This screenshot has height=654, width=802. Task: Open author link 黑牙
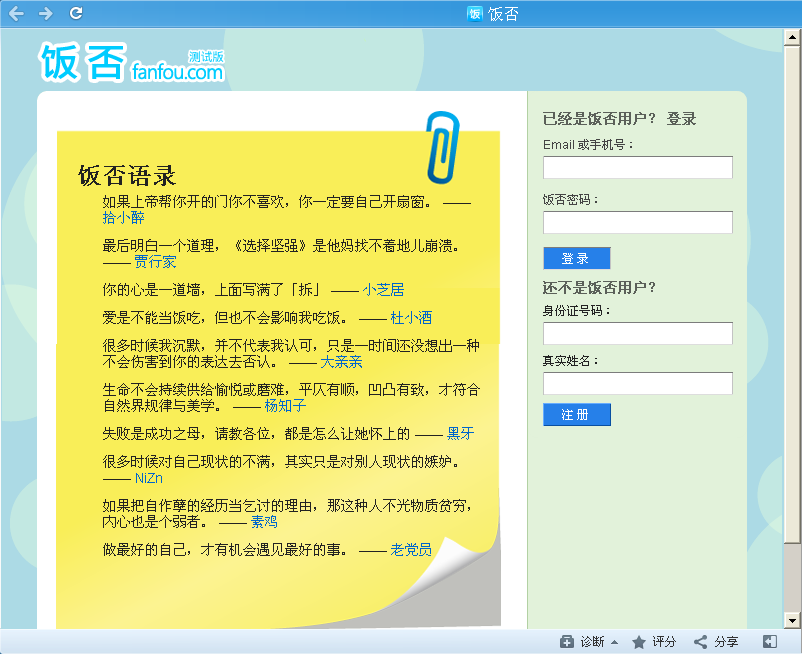click(x=460, y=434)
